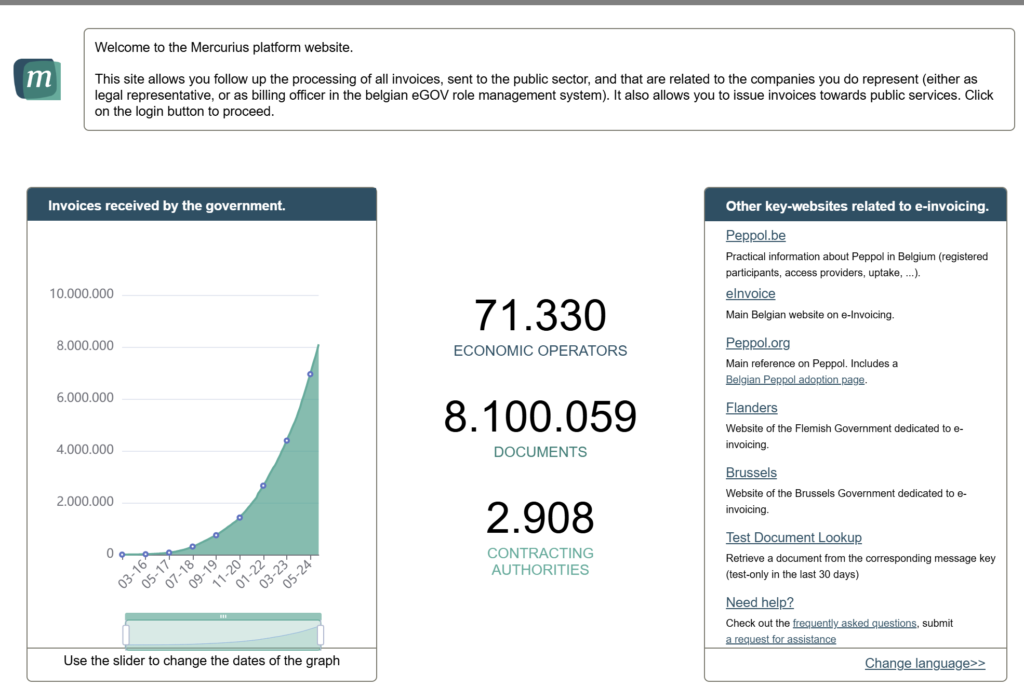
Task: Click the left handle of the date slider
Action: tap(126, 634)
